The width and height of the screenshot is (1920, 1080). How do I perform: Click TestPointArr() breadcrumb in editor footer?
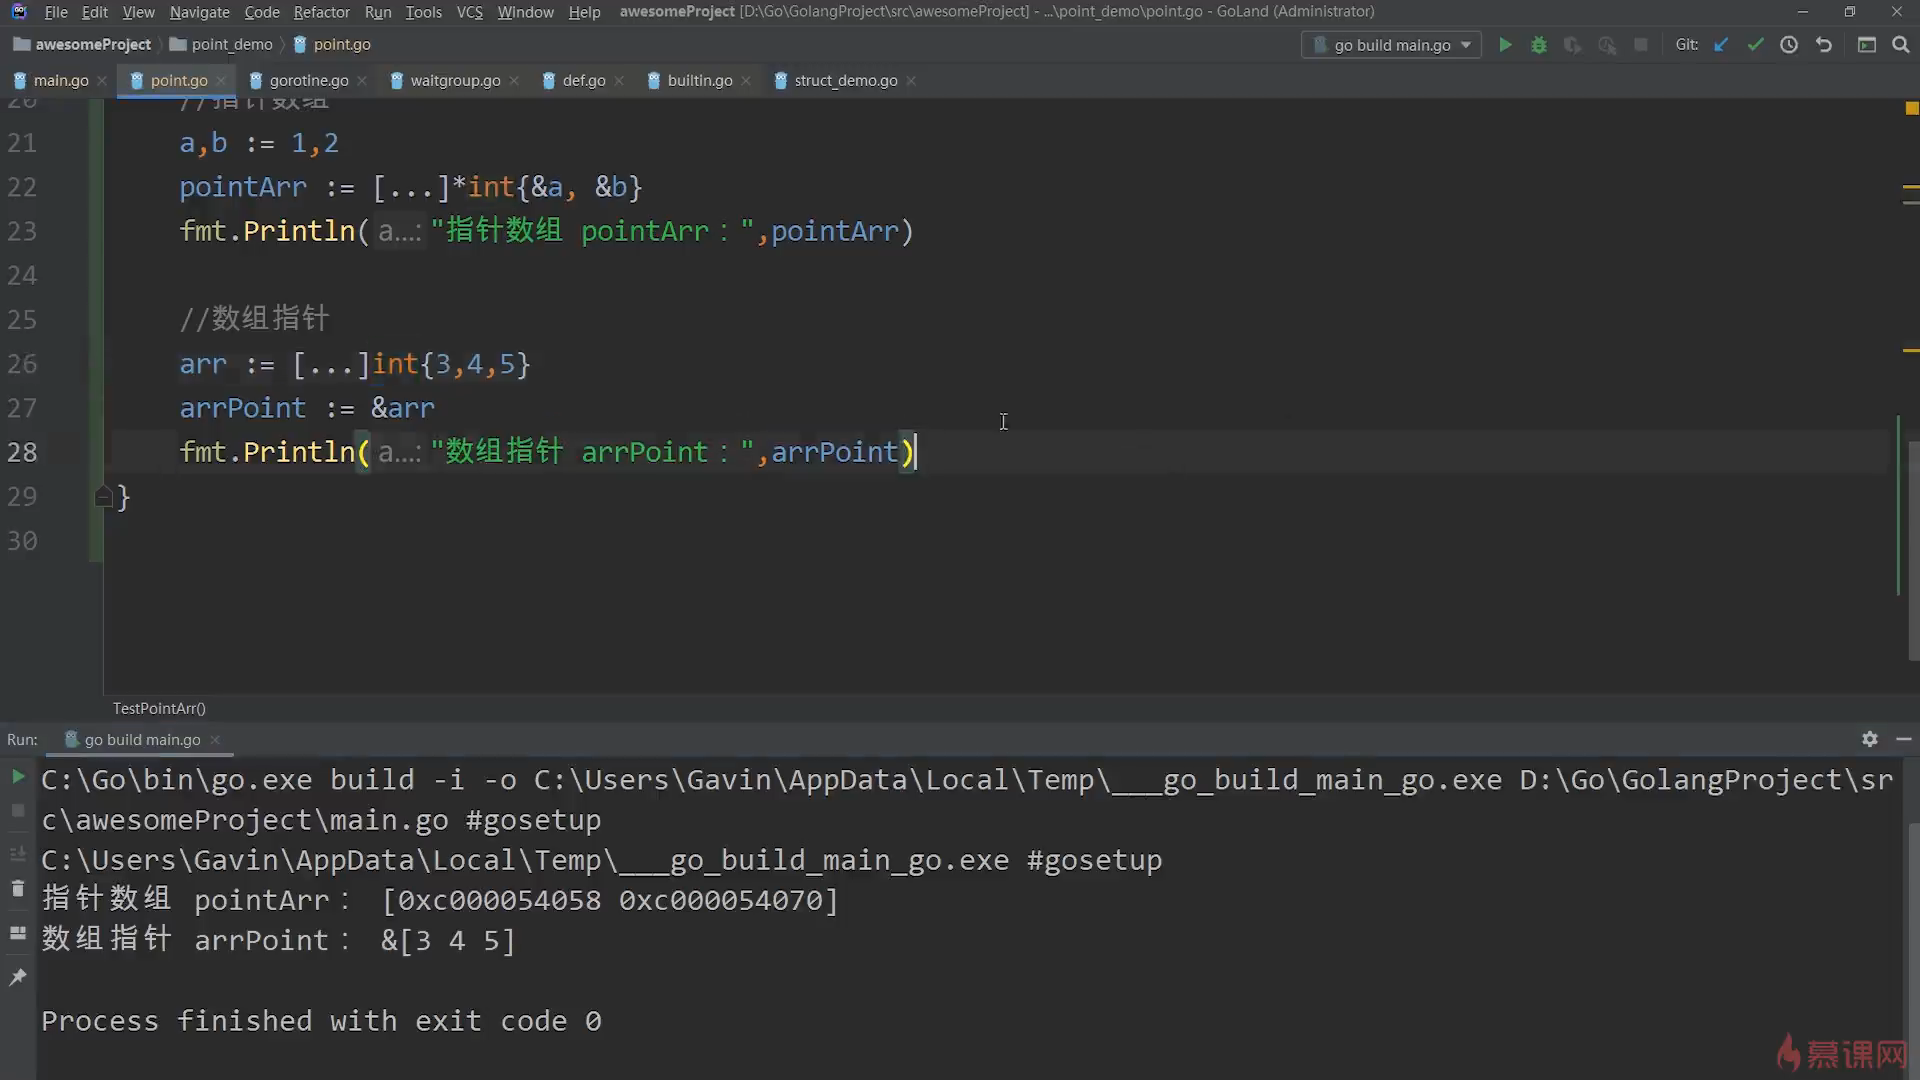click(159, 708)
